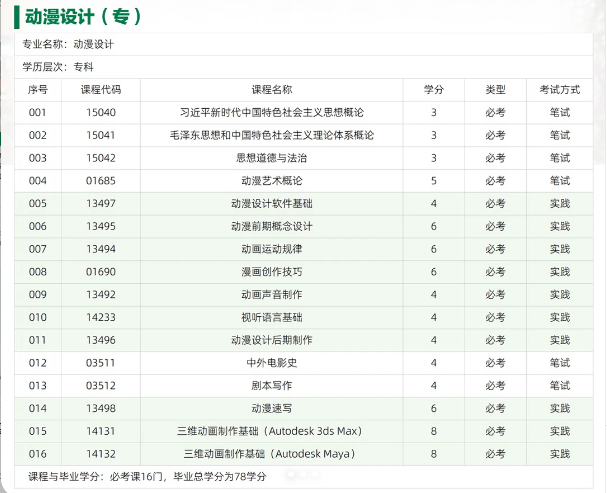Click 必考 in the 剧本写作 row
607x493 pixels.
pos(496,386)
